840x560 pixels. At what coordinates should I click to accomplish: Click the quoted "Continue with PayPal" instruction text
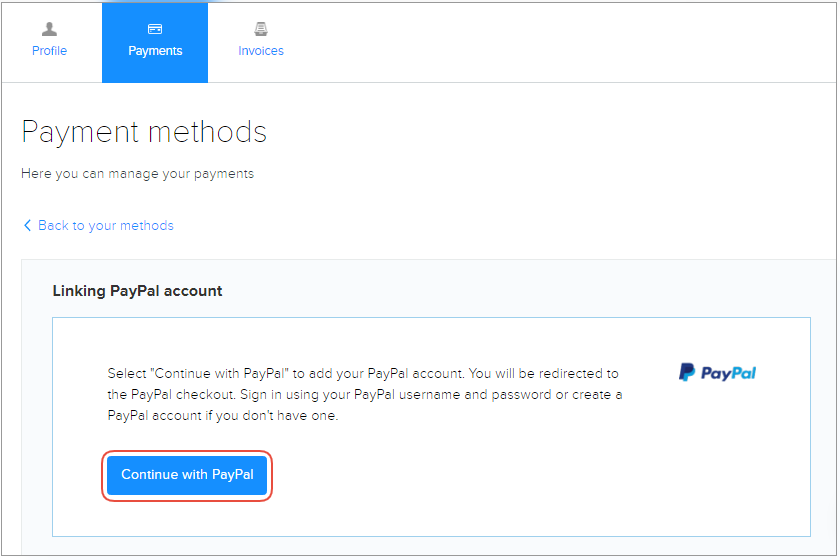[x=219, y=373]
